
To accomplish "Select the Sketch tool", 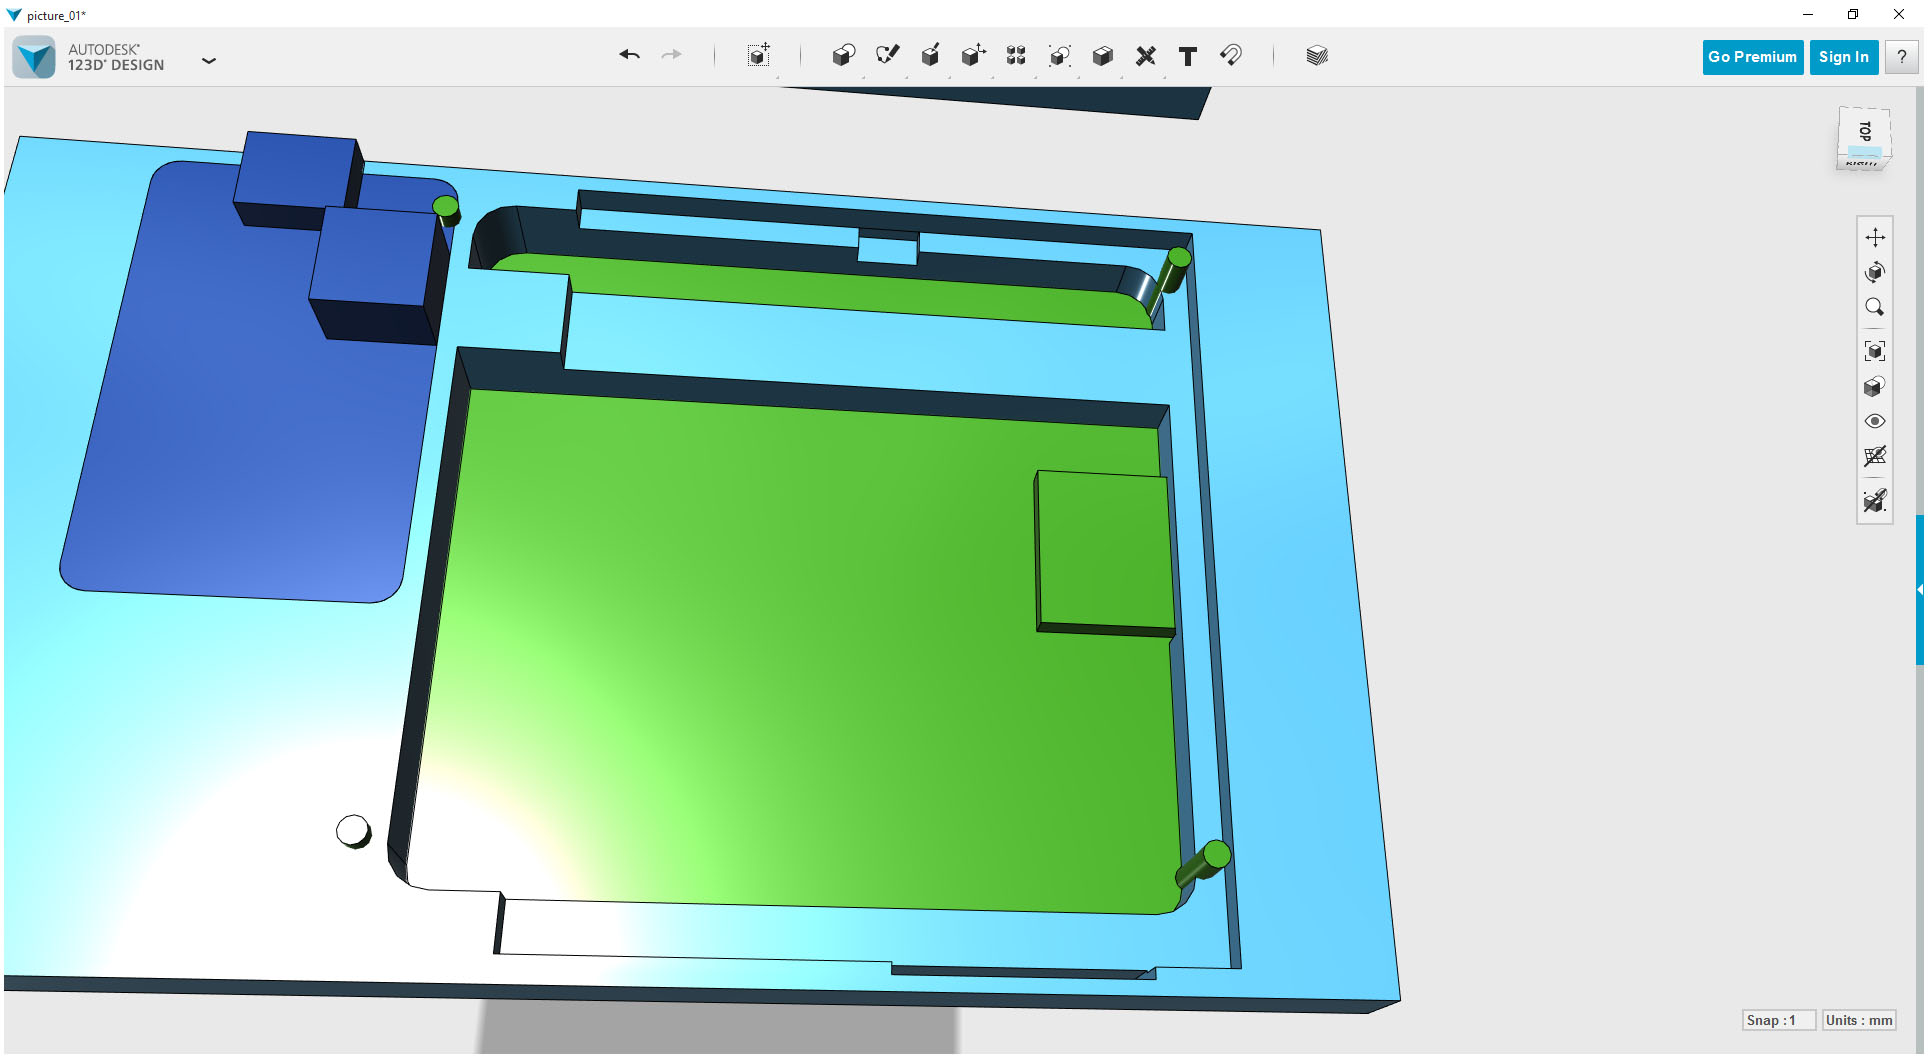I will (x=887, y=56).
